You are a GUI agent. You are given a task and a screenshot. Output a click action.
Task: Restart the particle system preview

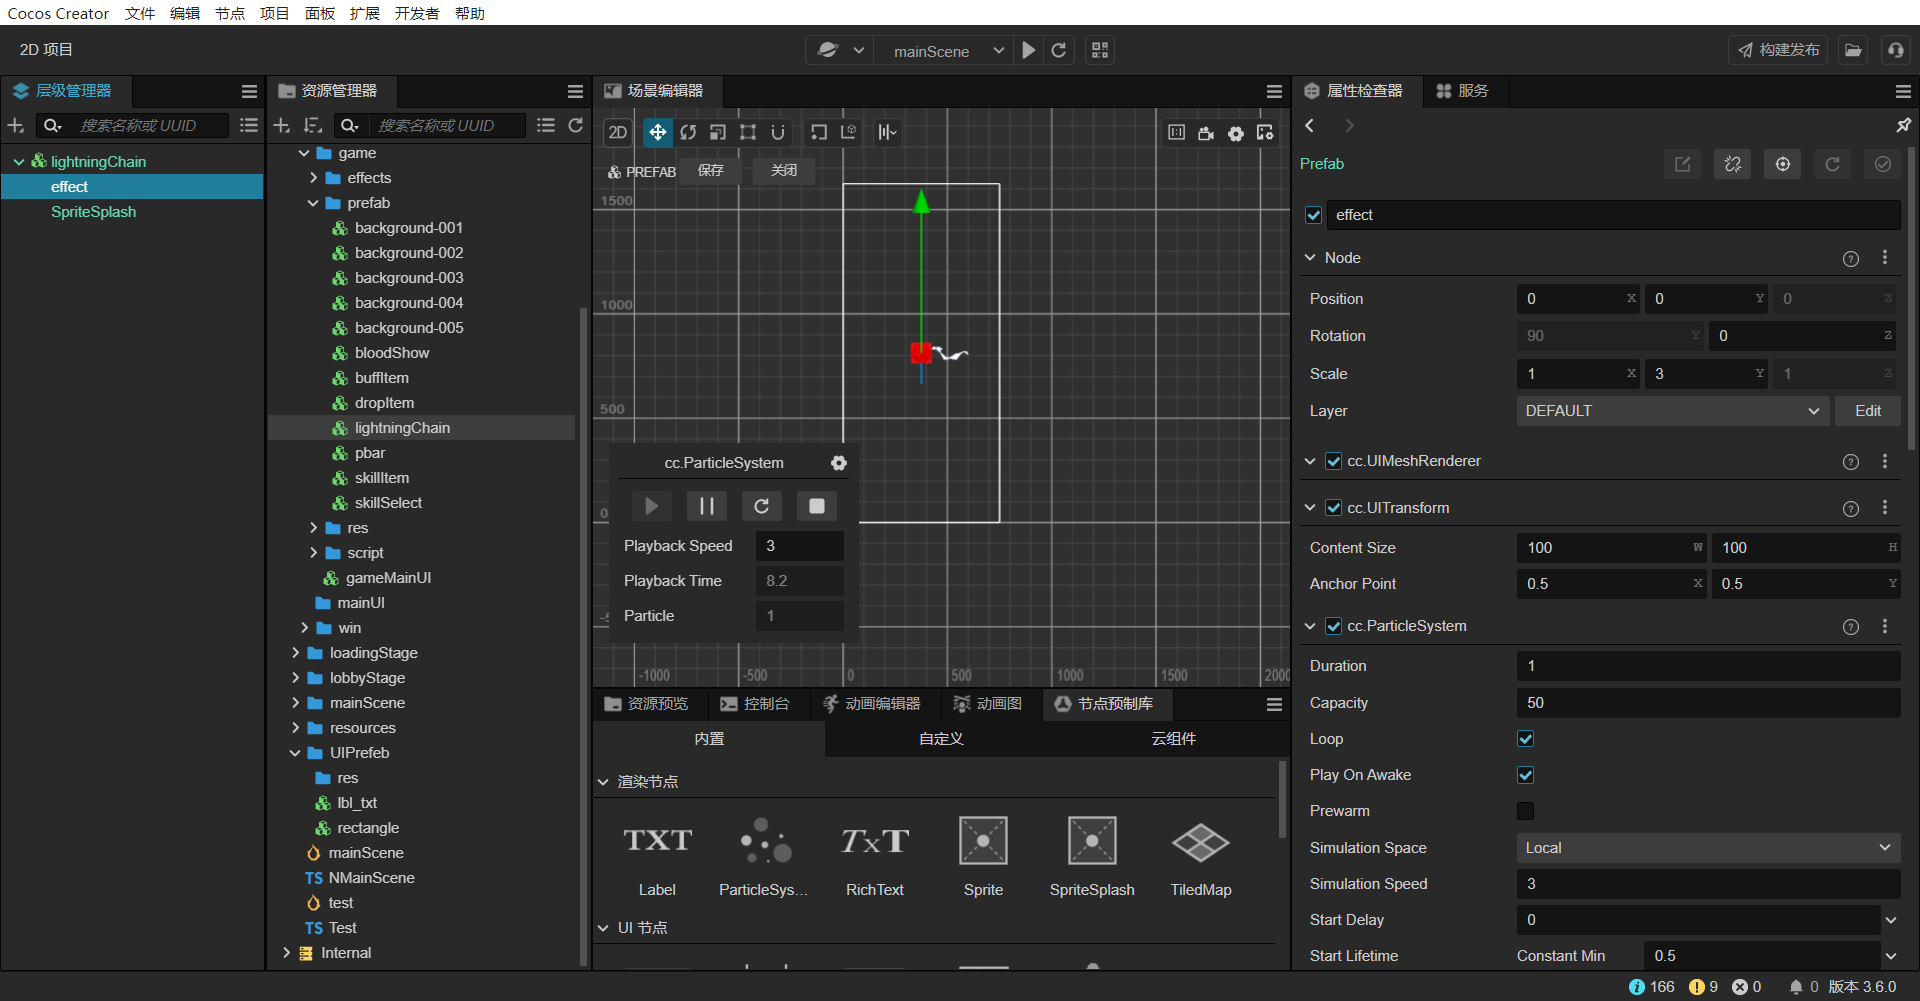coord(761,506)
